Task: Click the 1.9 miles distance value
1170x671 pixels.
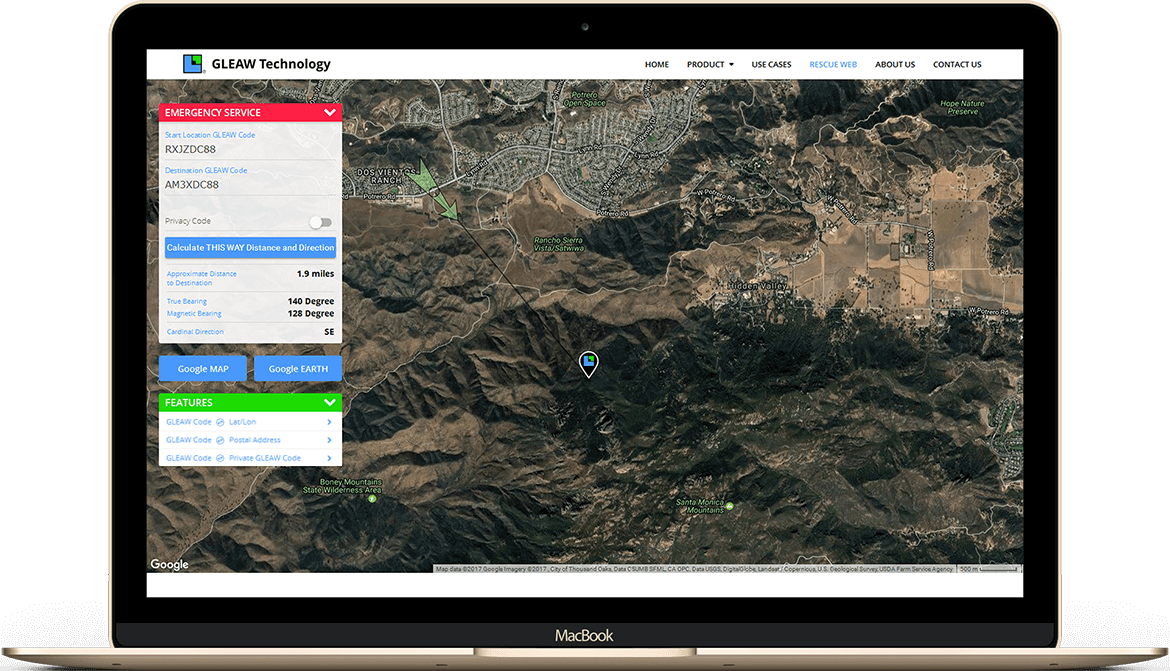Action: (x=316, y=274)
